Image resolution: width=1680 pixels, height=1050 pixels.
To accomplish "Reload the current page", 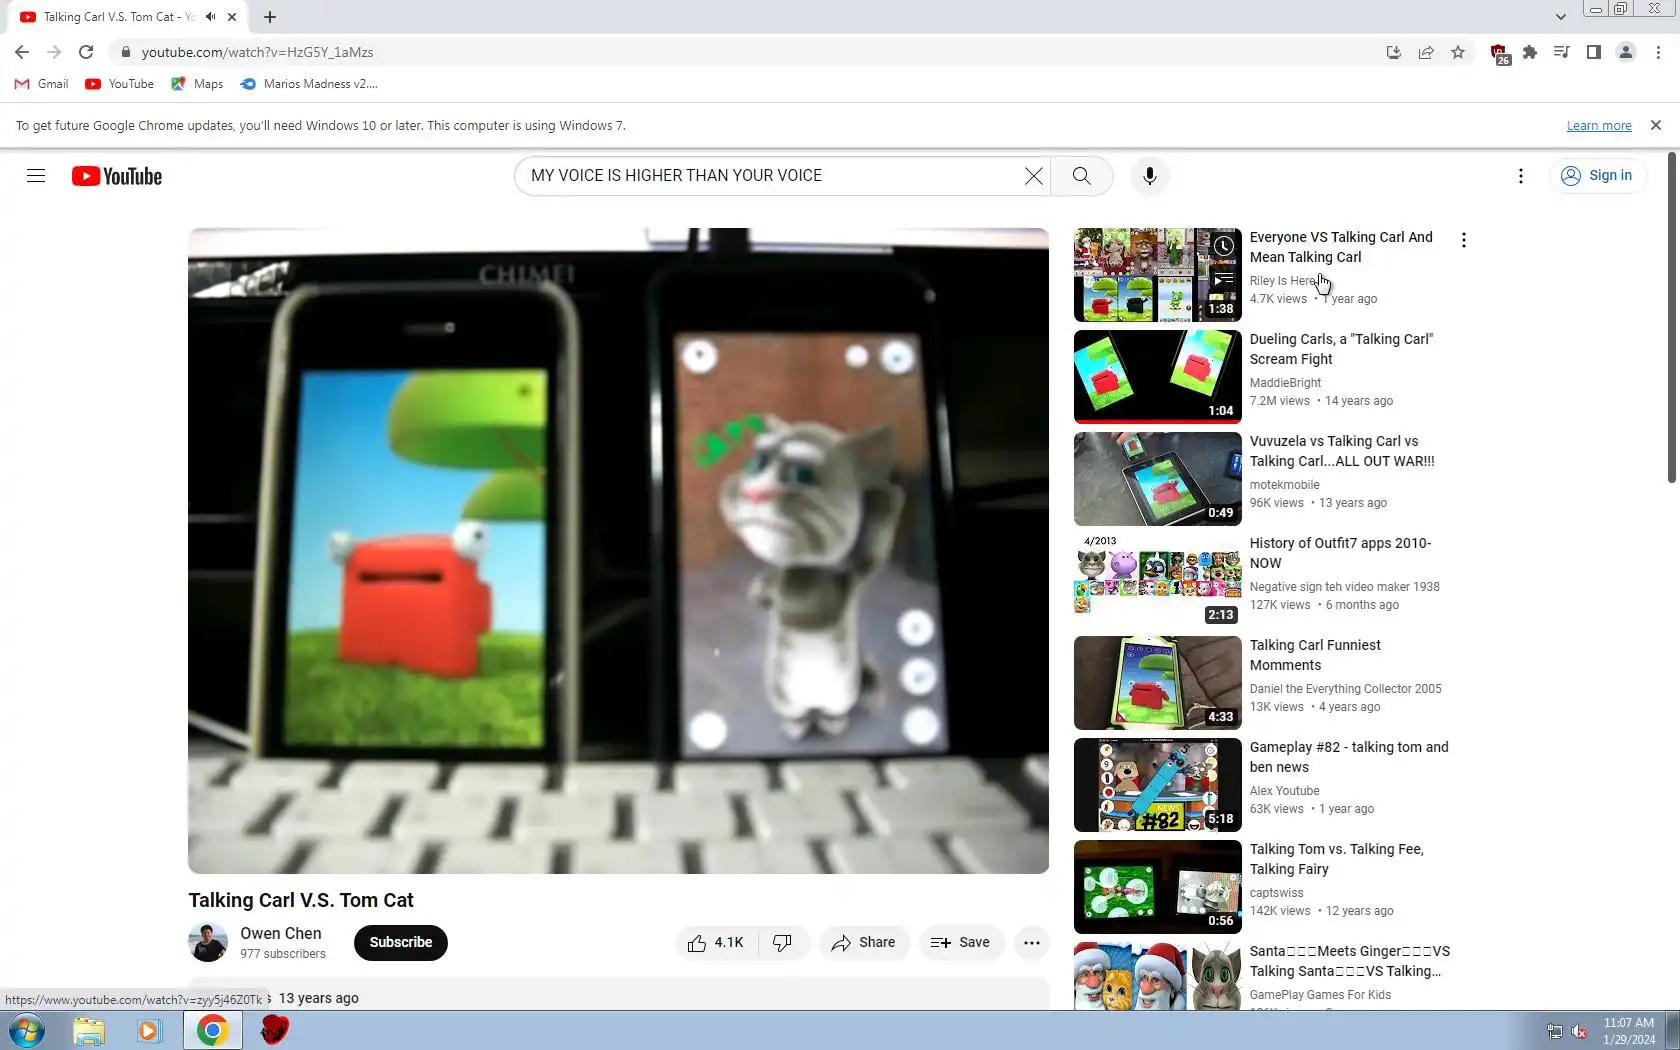I will [x=86, y=52].
